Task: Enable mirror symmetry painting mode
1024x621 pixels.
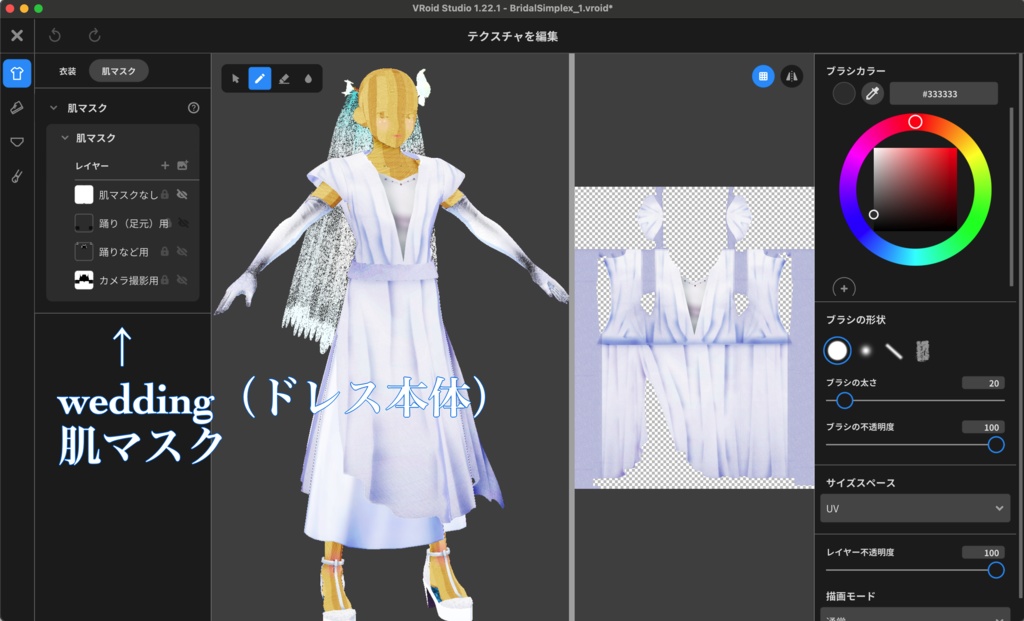Action: [792, 76]
